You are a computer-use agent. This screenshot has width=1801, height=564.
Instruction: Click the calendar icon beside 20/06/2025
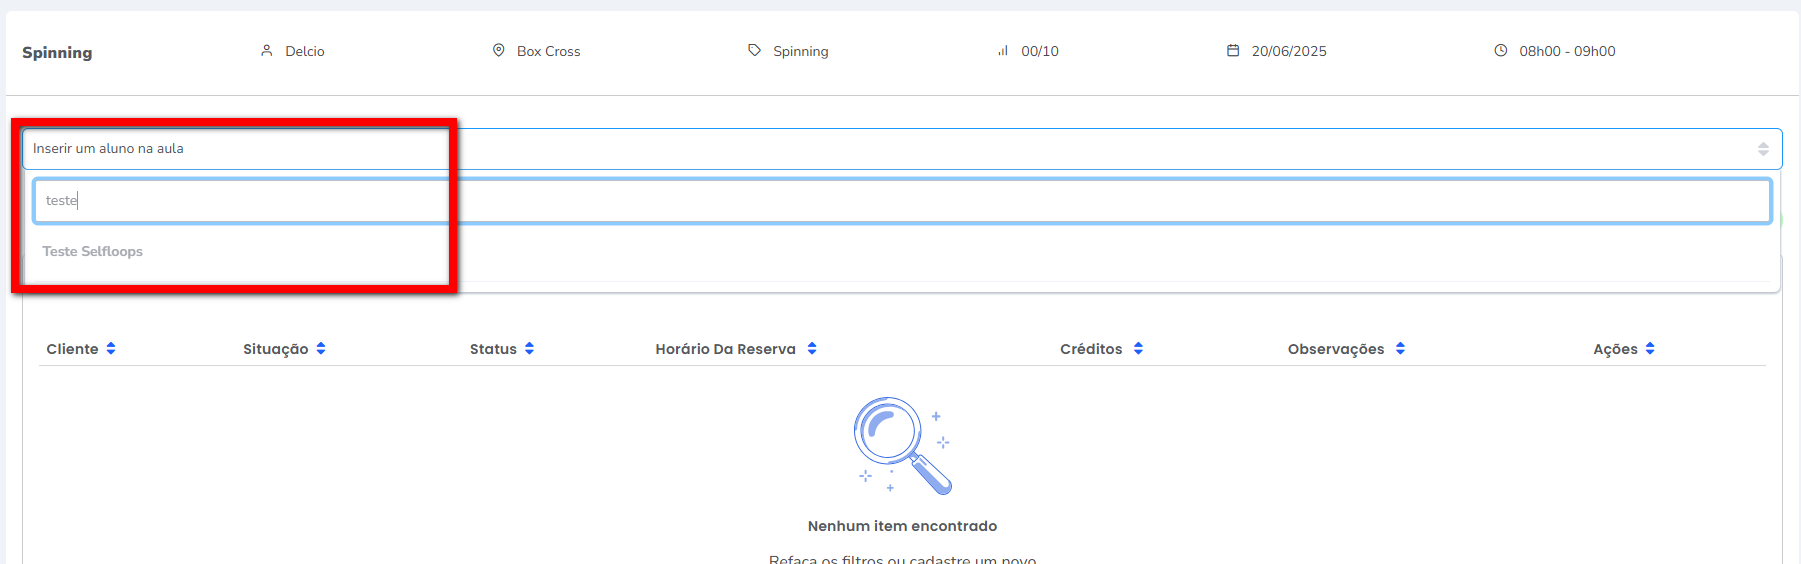point(1233,50)
